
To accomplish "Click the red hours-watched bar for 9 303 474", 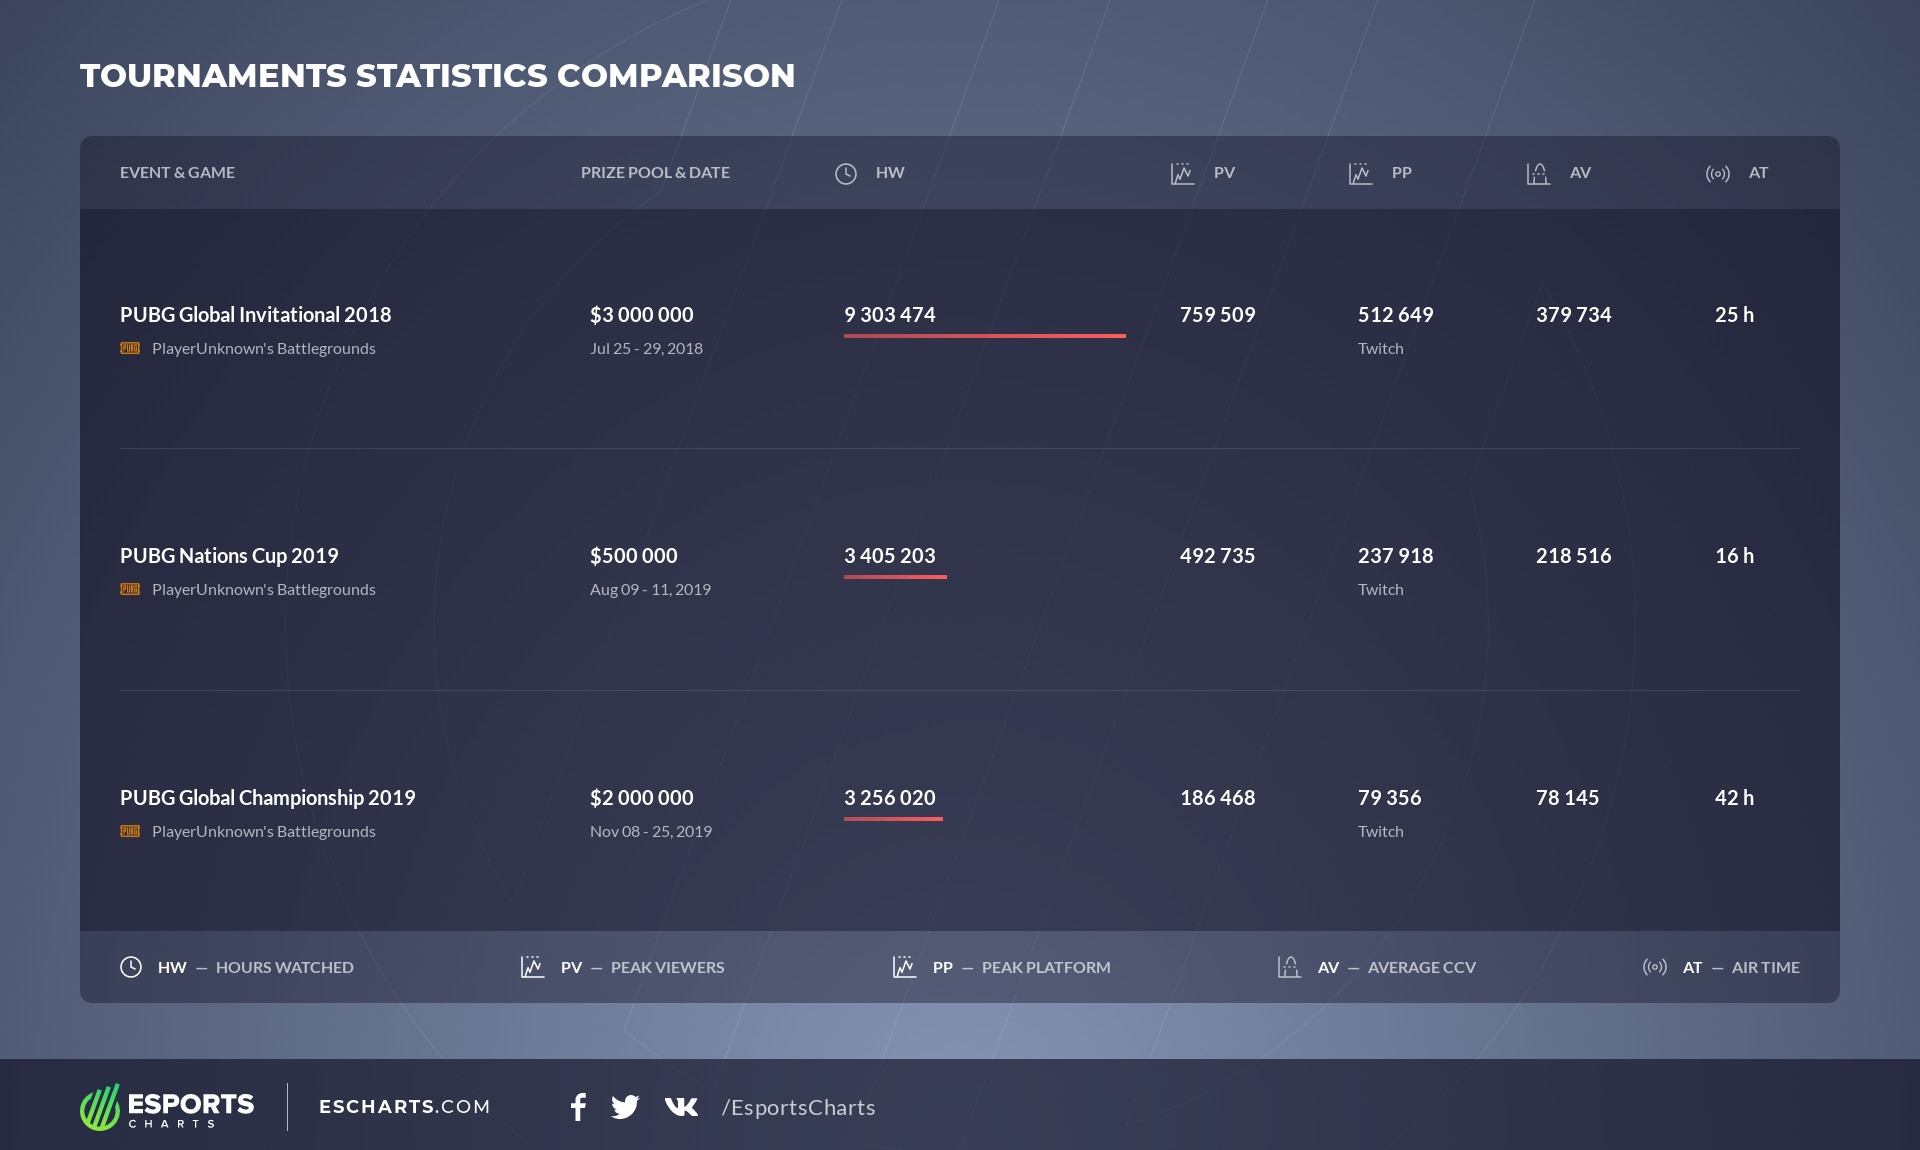I will pos(984,336).
